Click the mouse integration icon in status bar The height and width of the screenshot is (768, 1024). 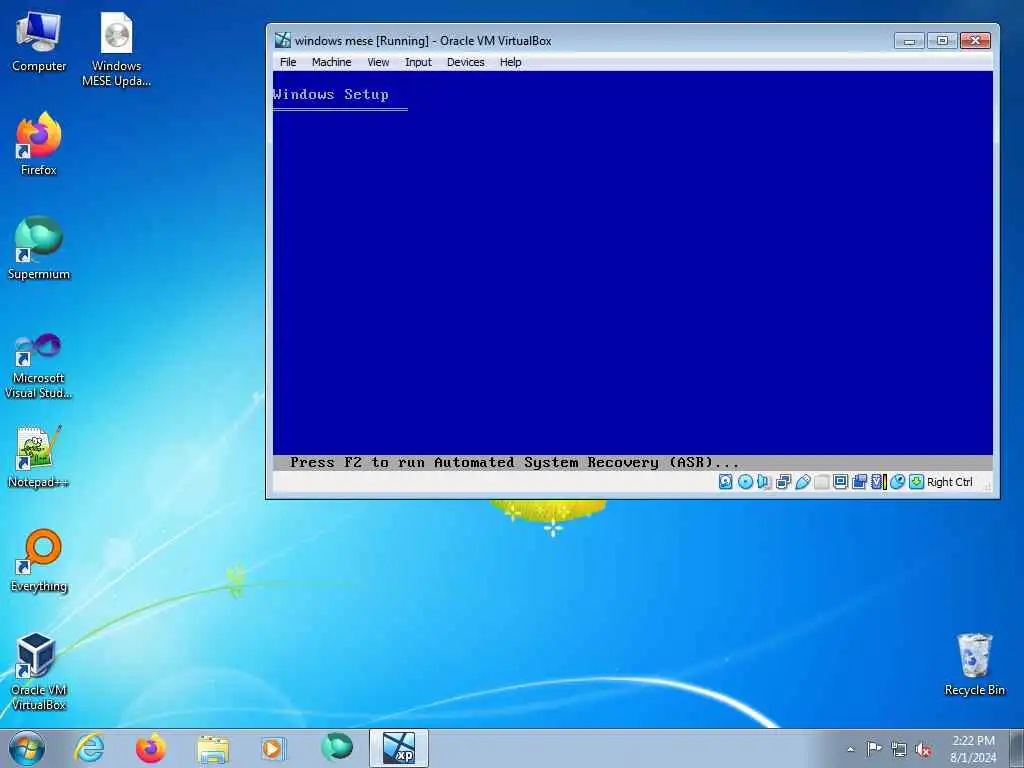coord(897,482)
